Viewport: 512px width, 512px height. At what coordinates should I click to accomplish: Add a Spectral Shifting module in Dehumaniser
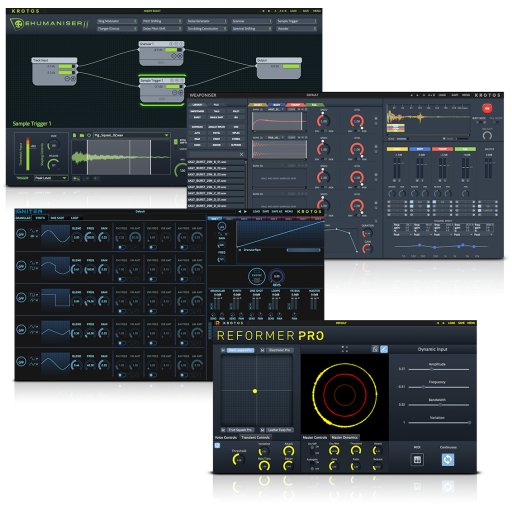pos(252,29)
